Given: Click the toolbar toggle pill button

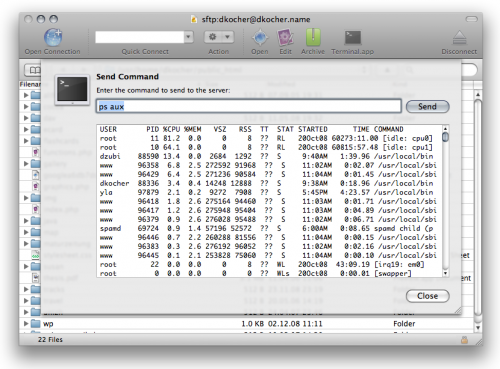Looking at the screenshot, I should click(471, 19).
